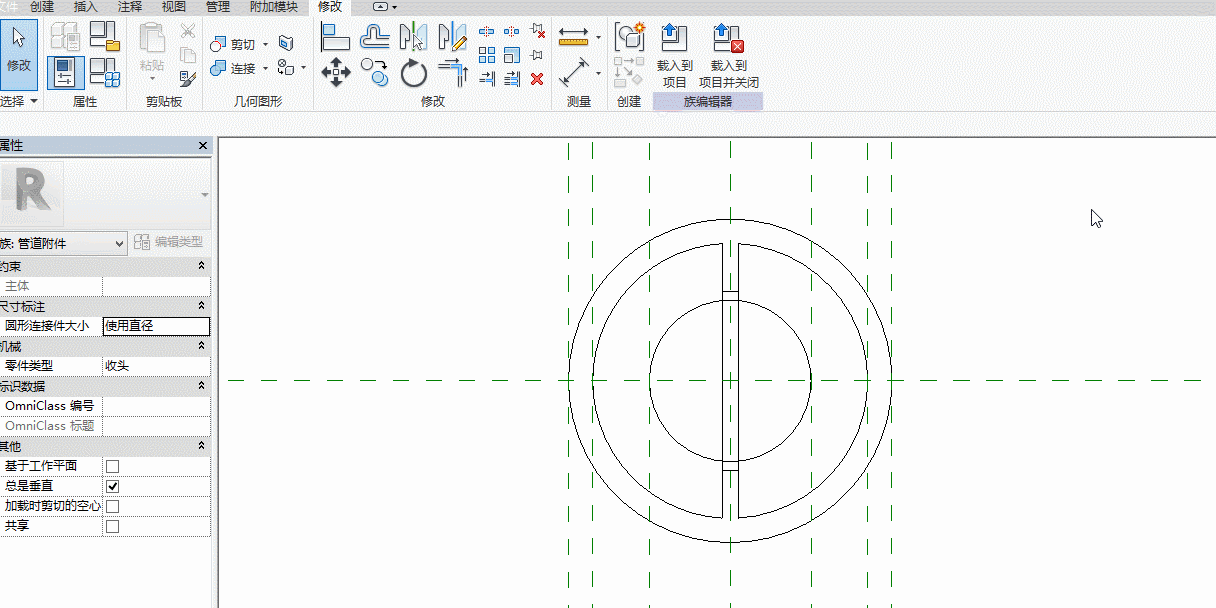1216x608 pixels.
Task: Click the 圆形连接件大小 value field
Action: [x=156, y=326]
